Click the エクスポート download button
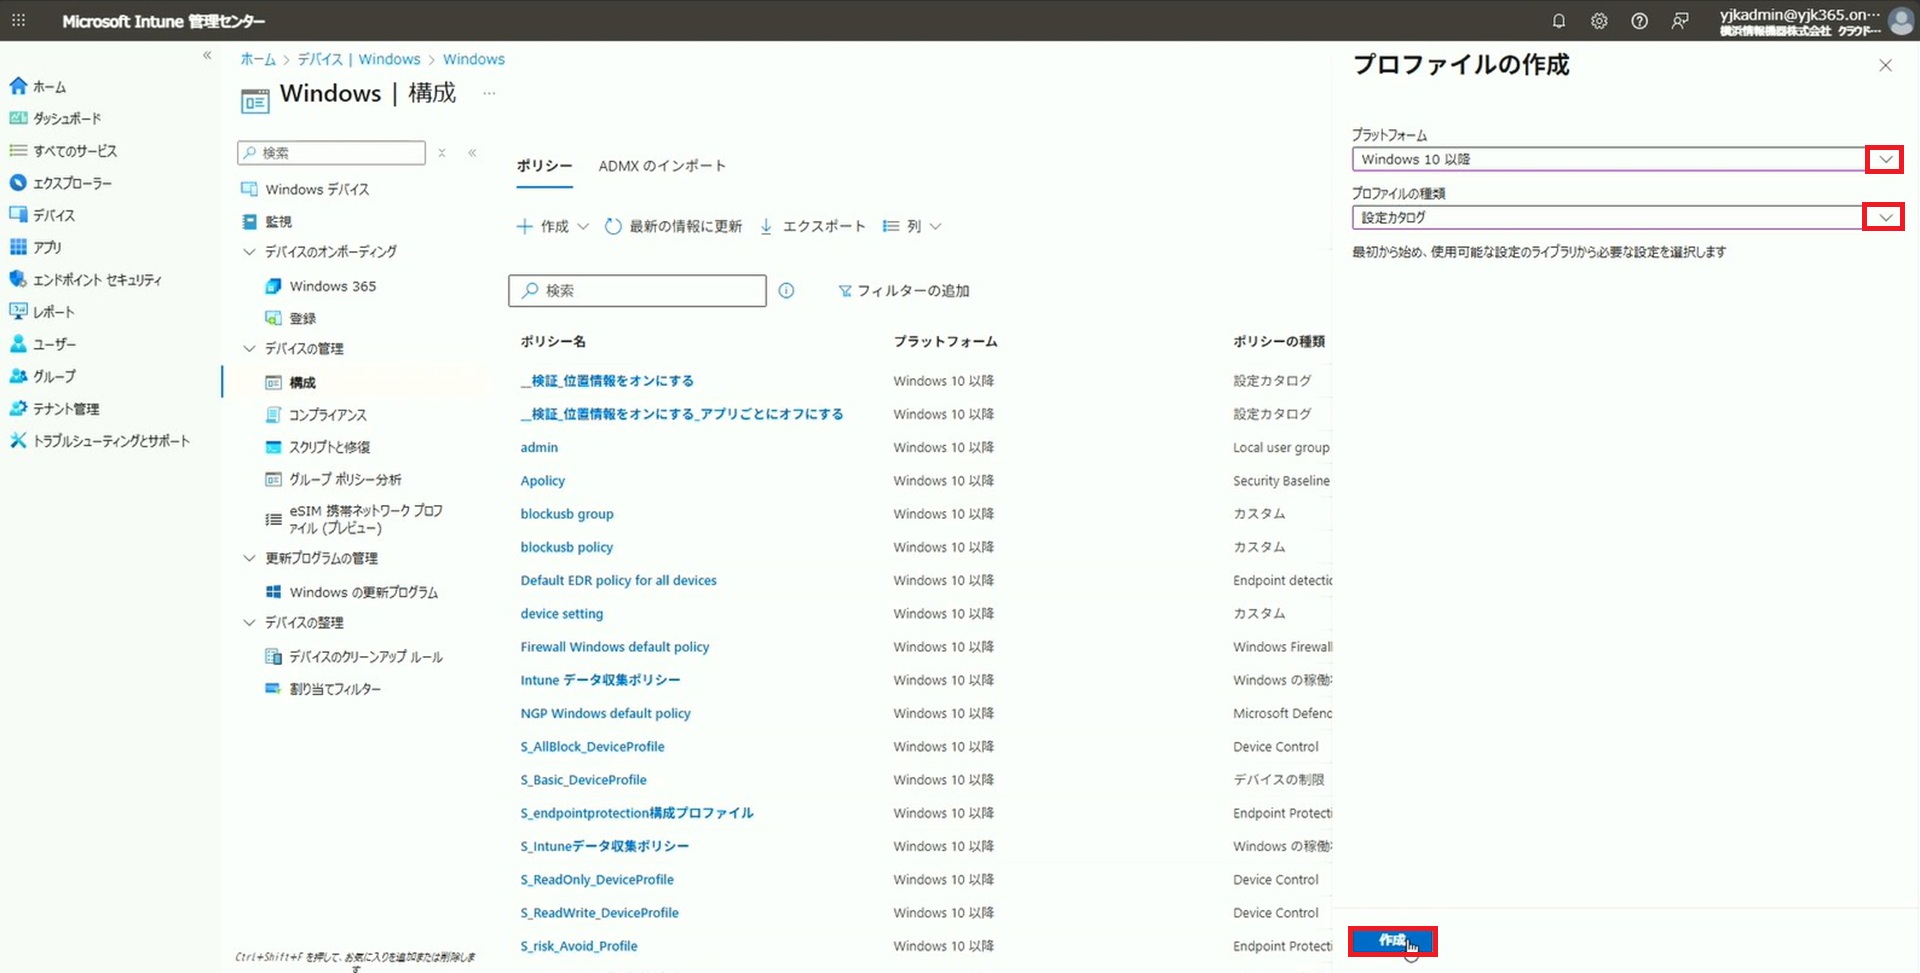The height and width of the screenshot is (973, 1920). click(812, 227)
